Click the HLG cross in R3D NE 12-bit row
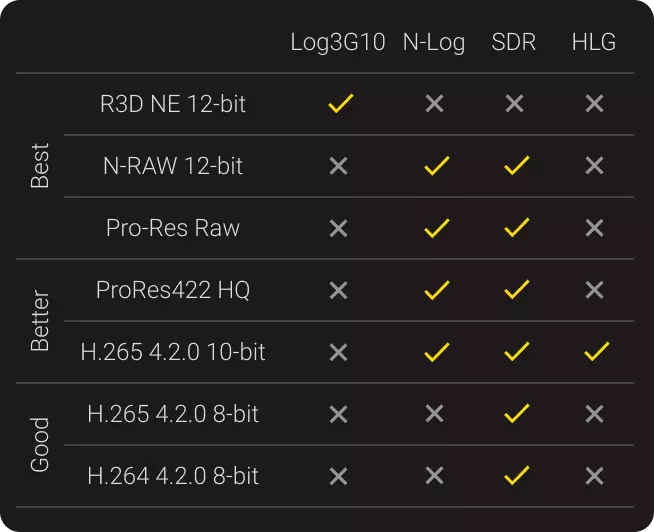 pyautogui.click(x=594, y=103)
